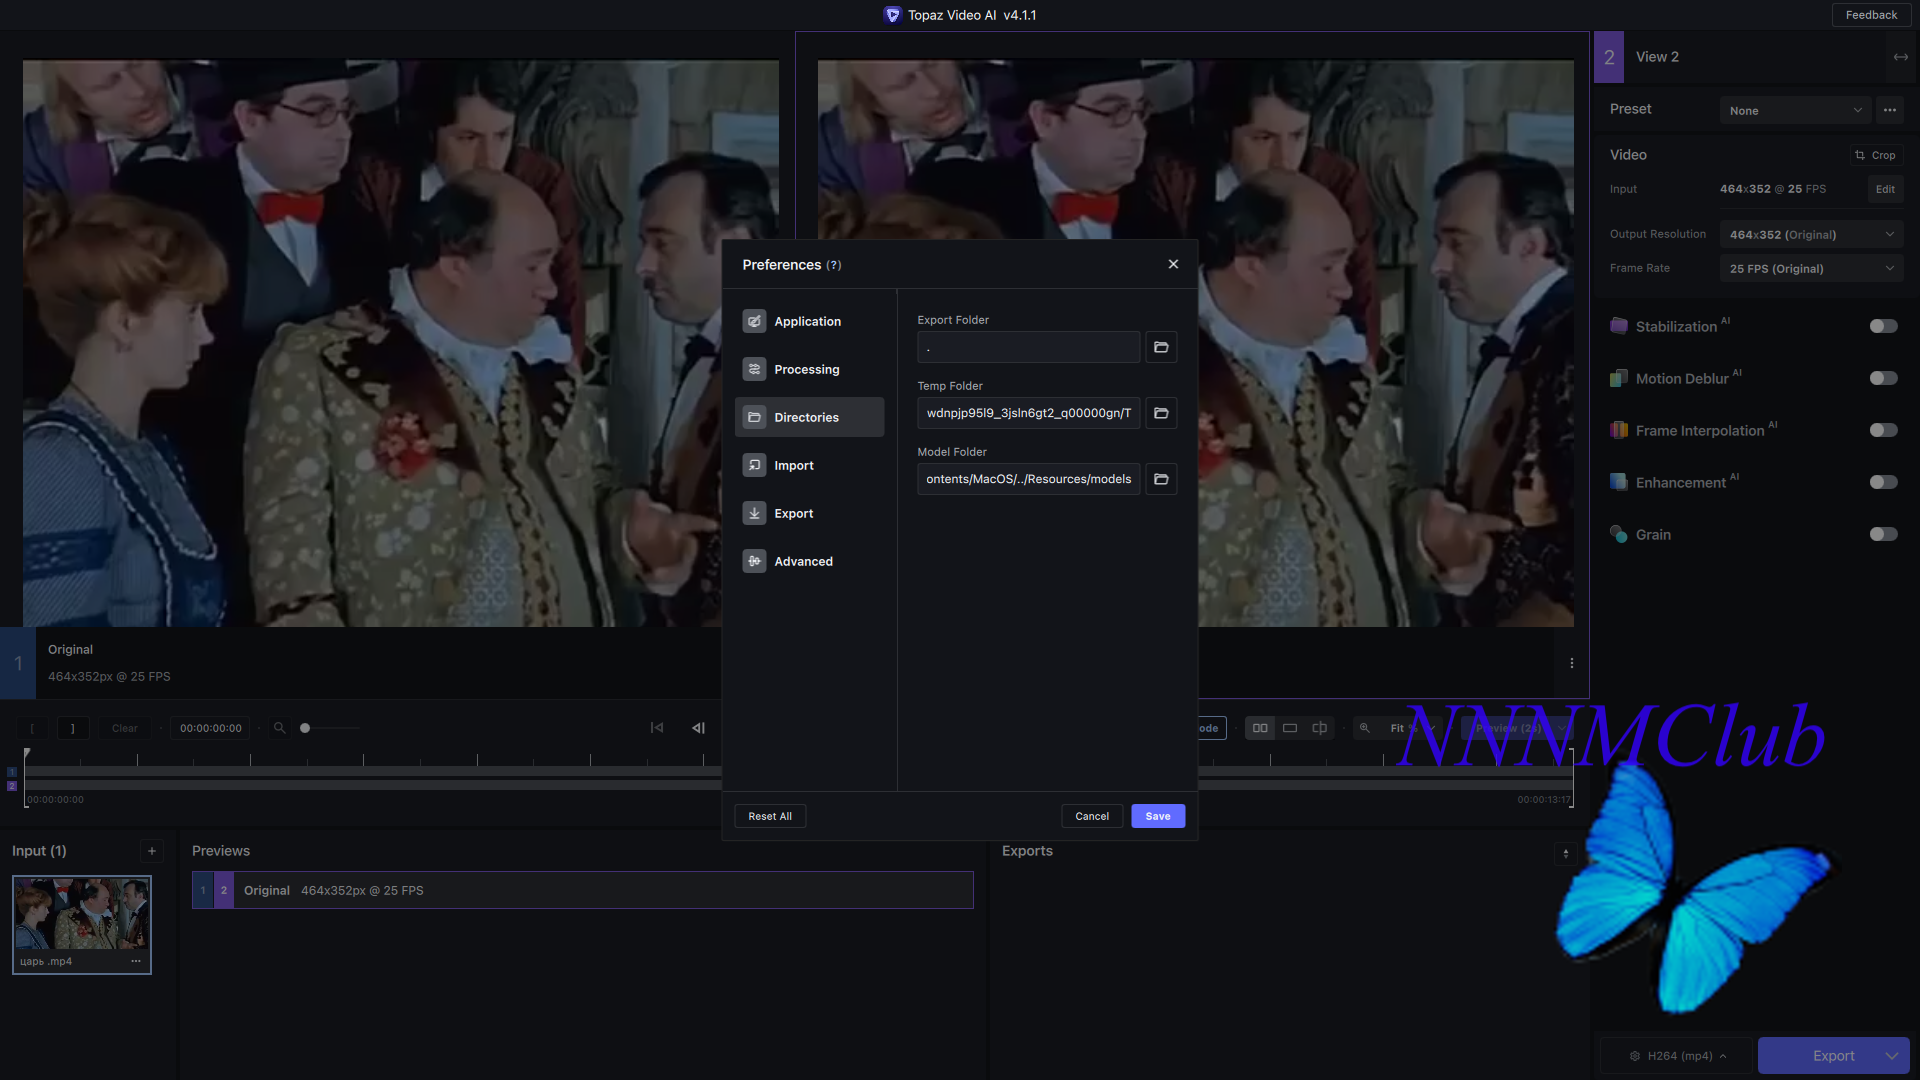Image resolution: width=1920 pixels, height=1080 pixels.
Task: Select side-by-side view mode icon
Action: 1260,728
